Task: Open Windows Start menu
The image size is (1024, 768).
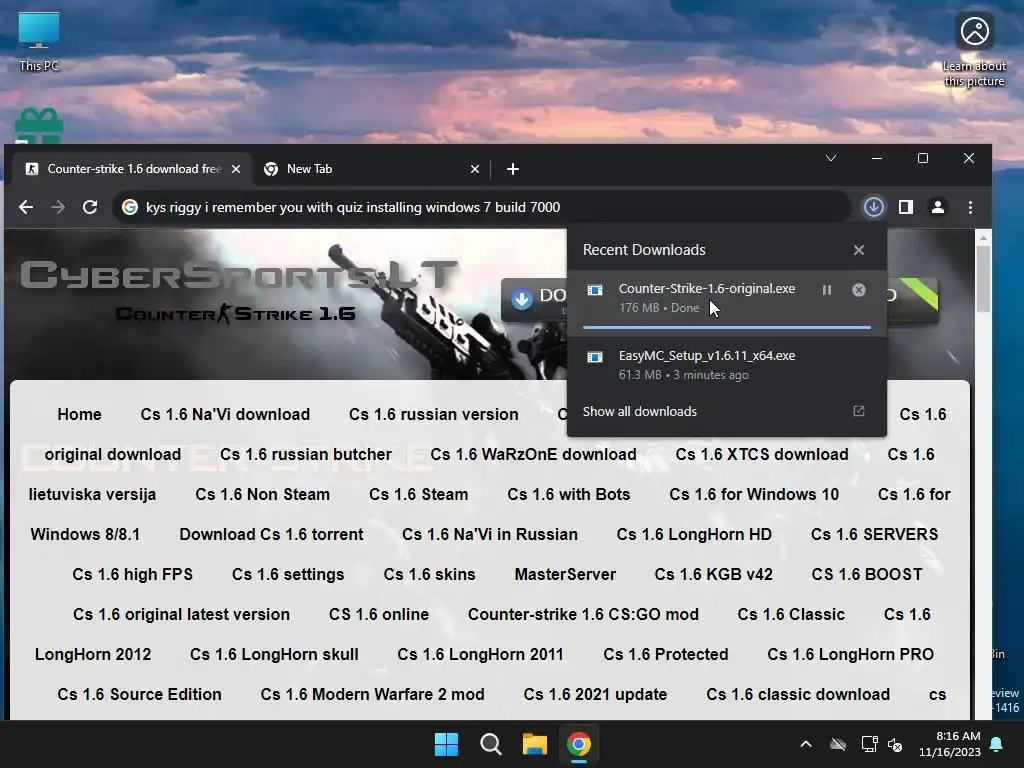Action: click(x=447, y=744)
